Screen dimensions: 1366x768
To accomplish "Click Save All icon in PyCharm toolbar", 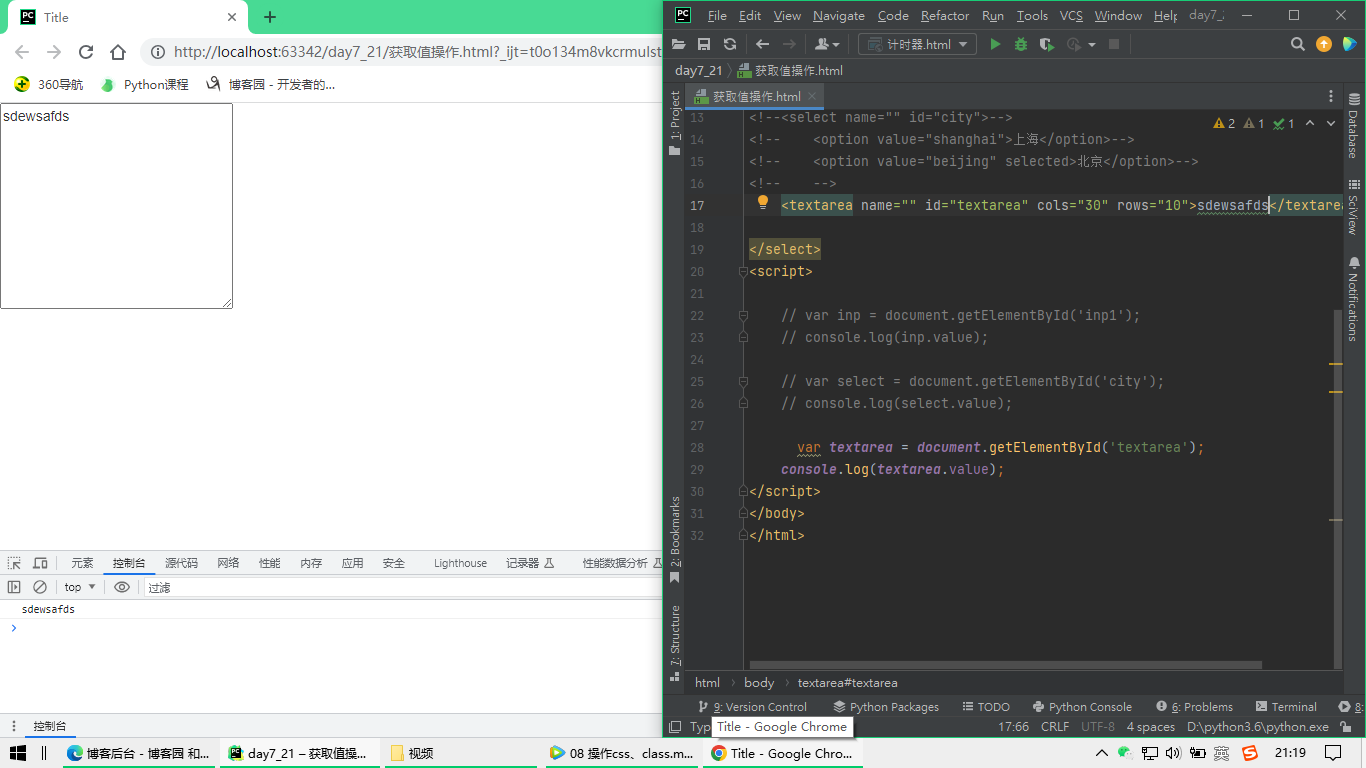I will coord(704,44).
